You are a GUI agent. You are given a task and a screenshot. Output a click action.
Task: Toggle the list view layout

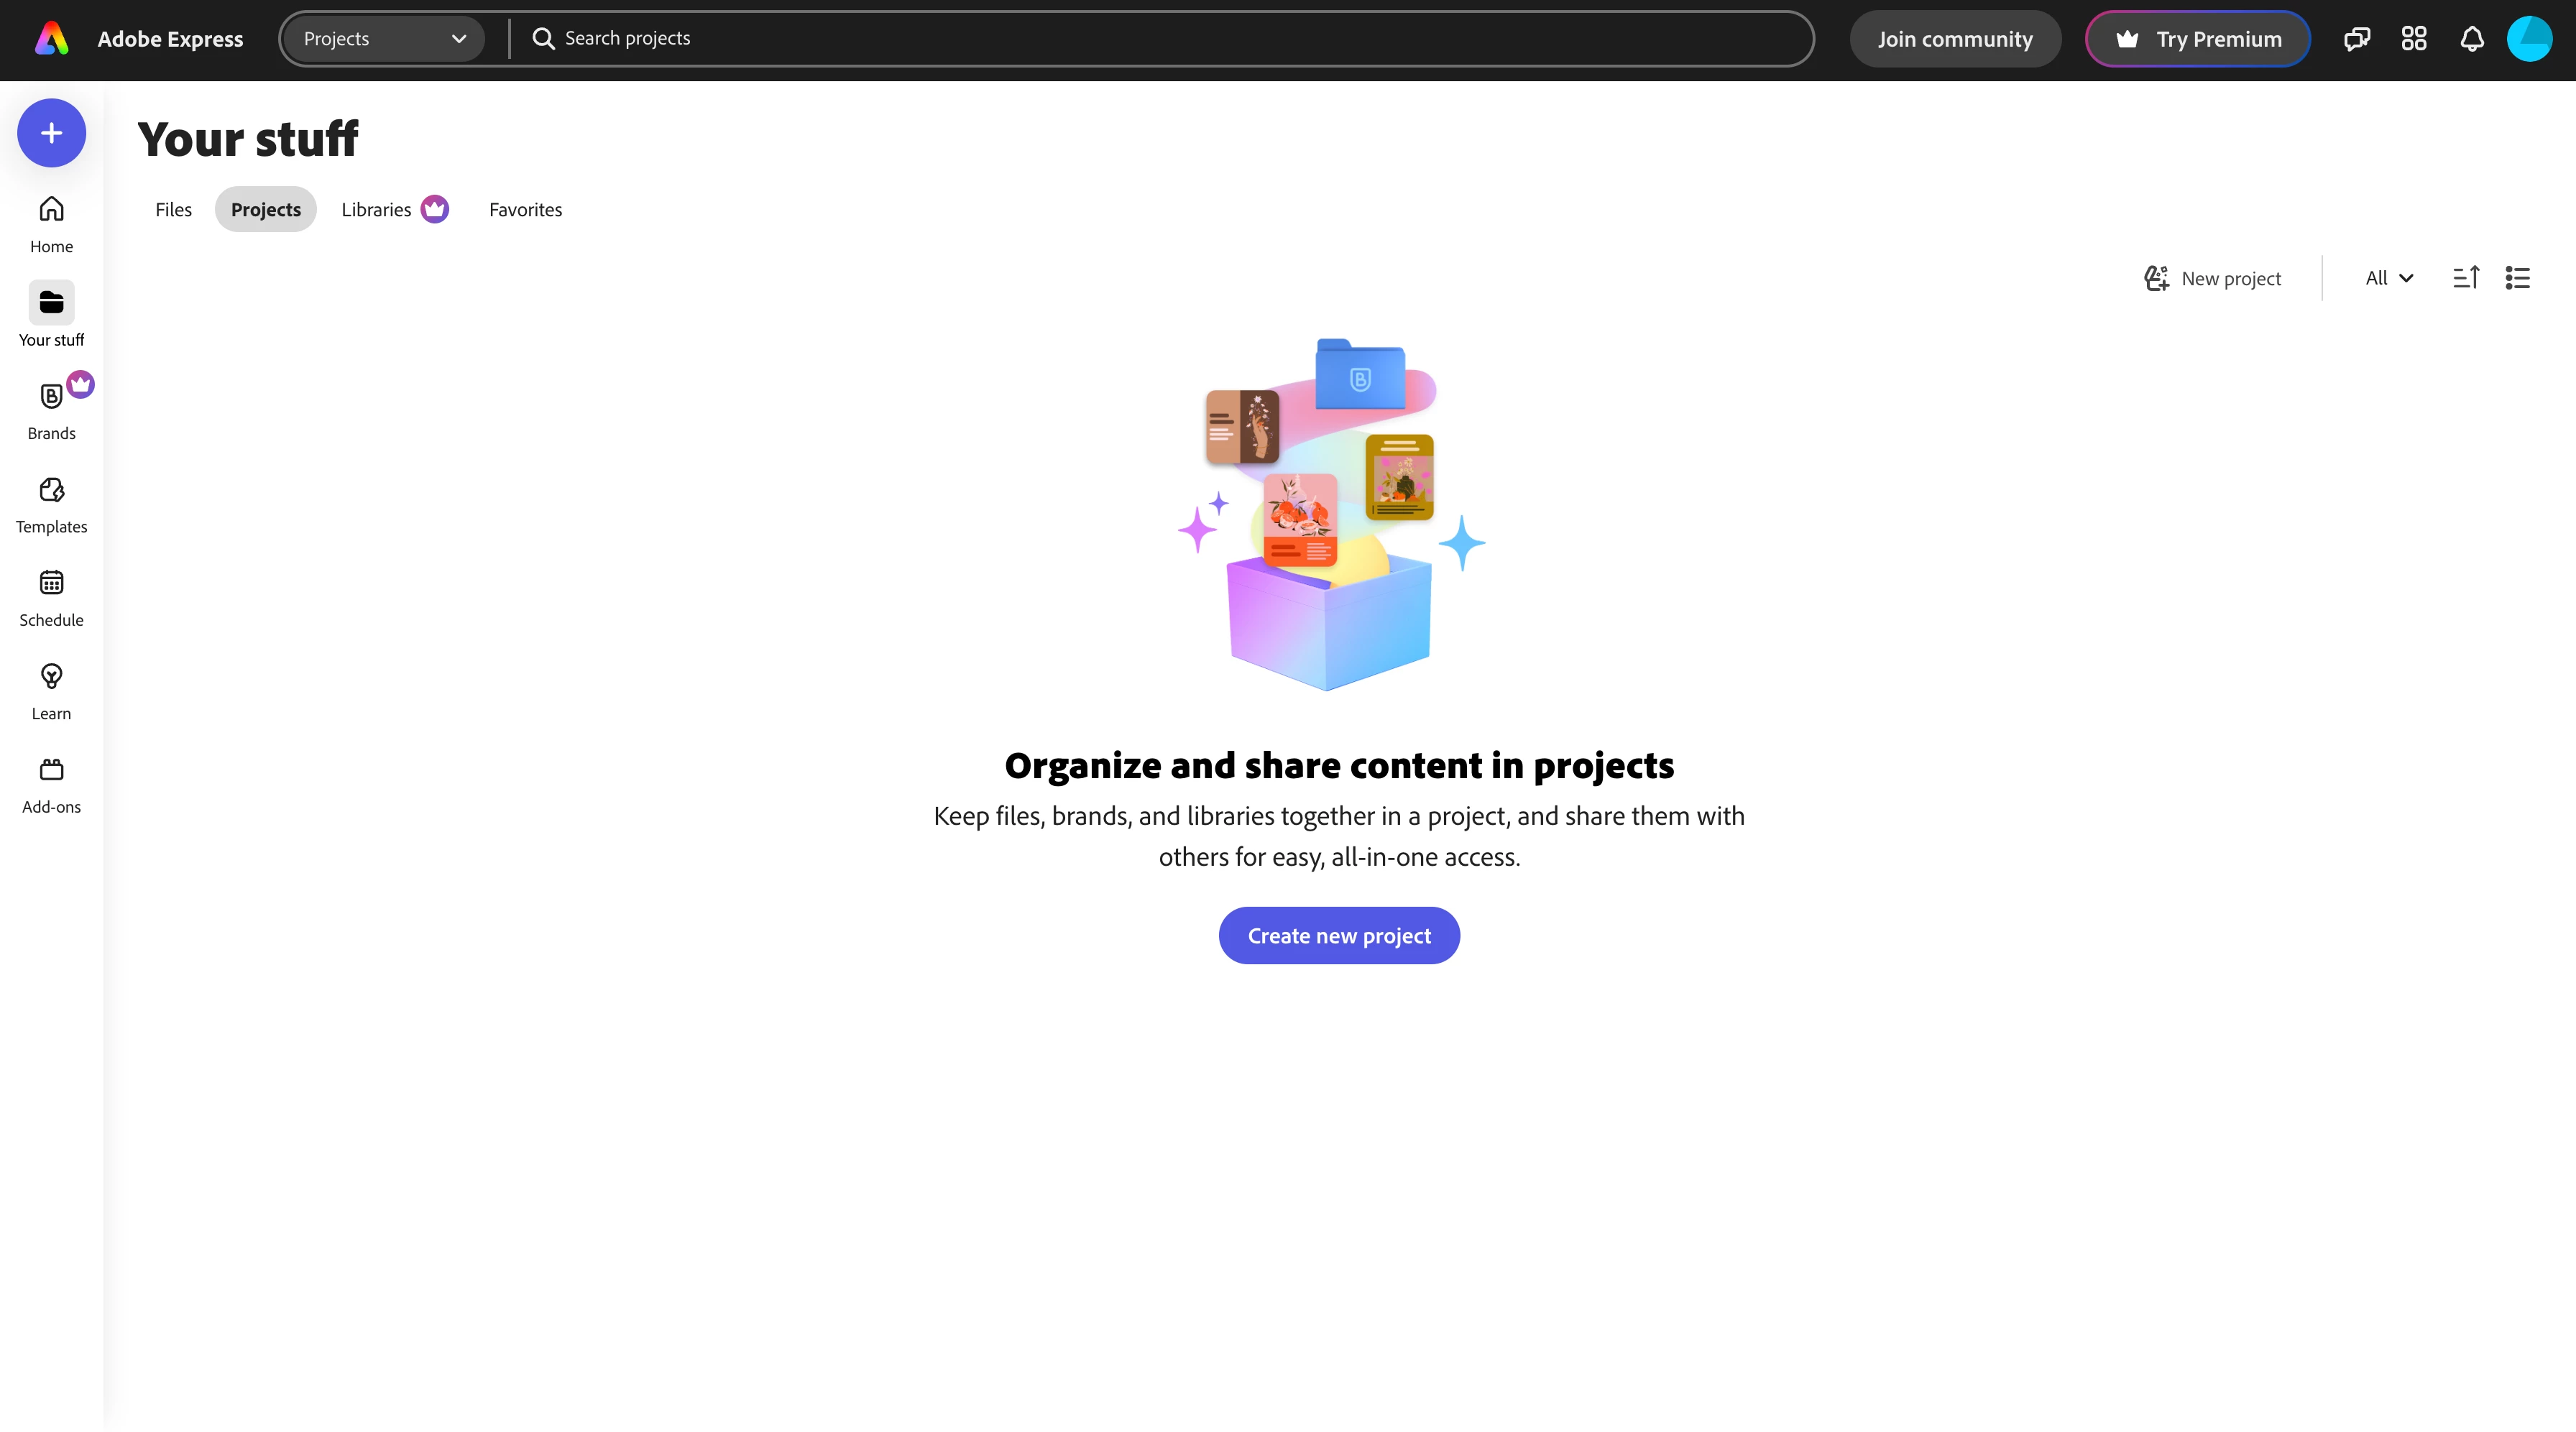(2517, 278)
